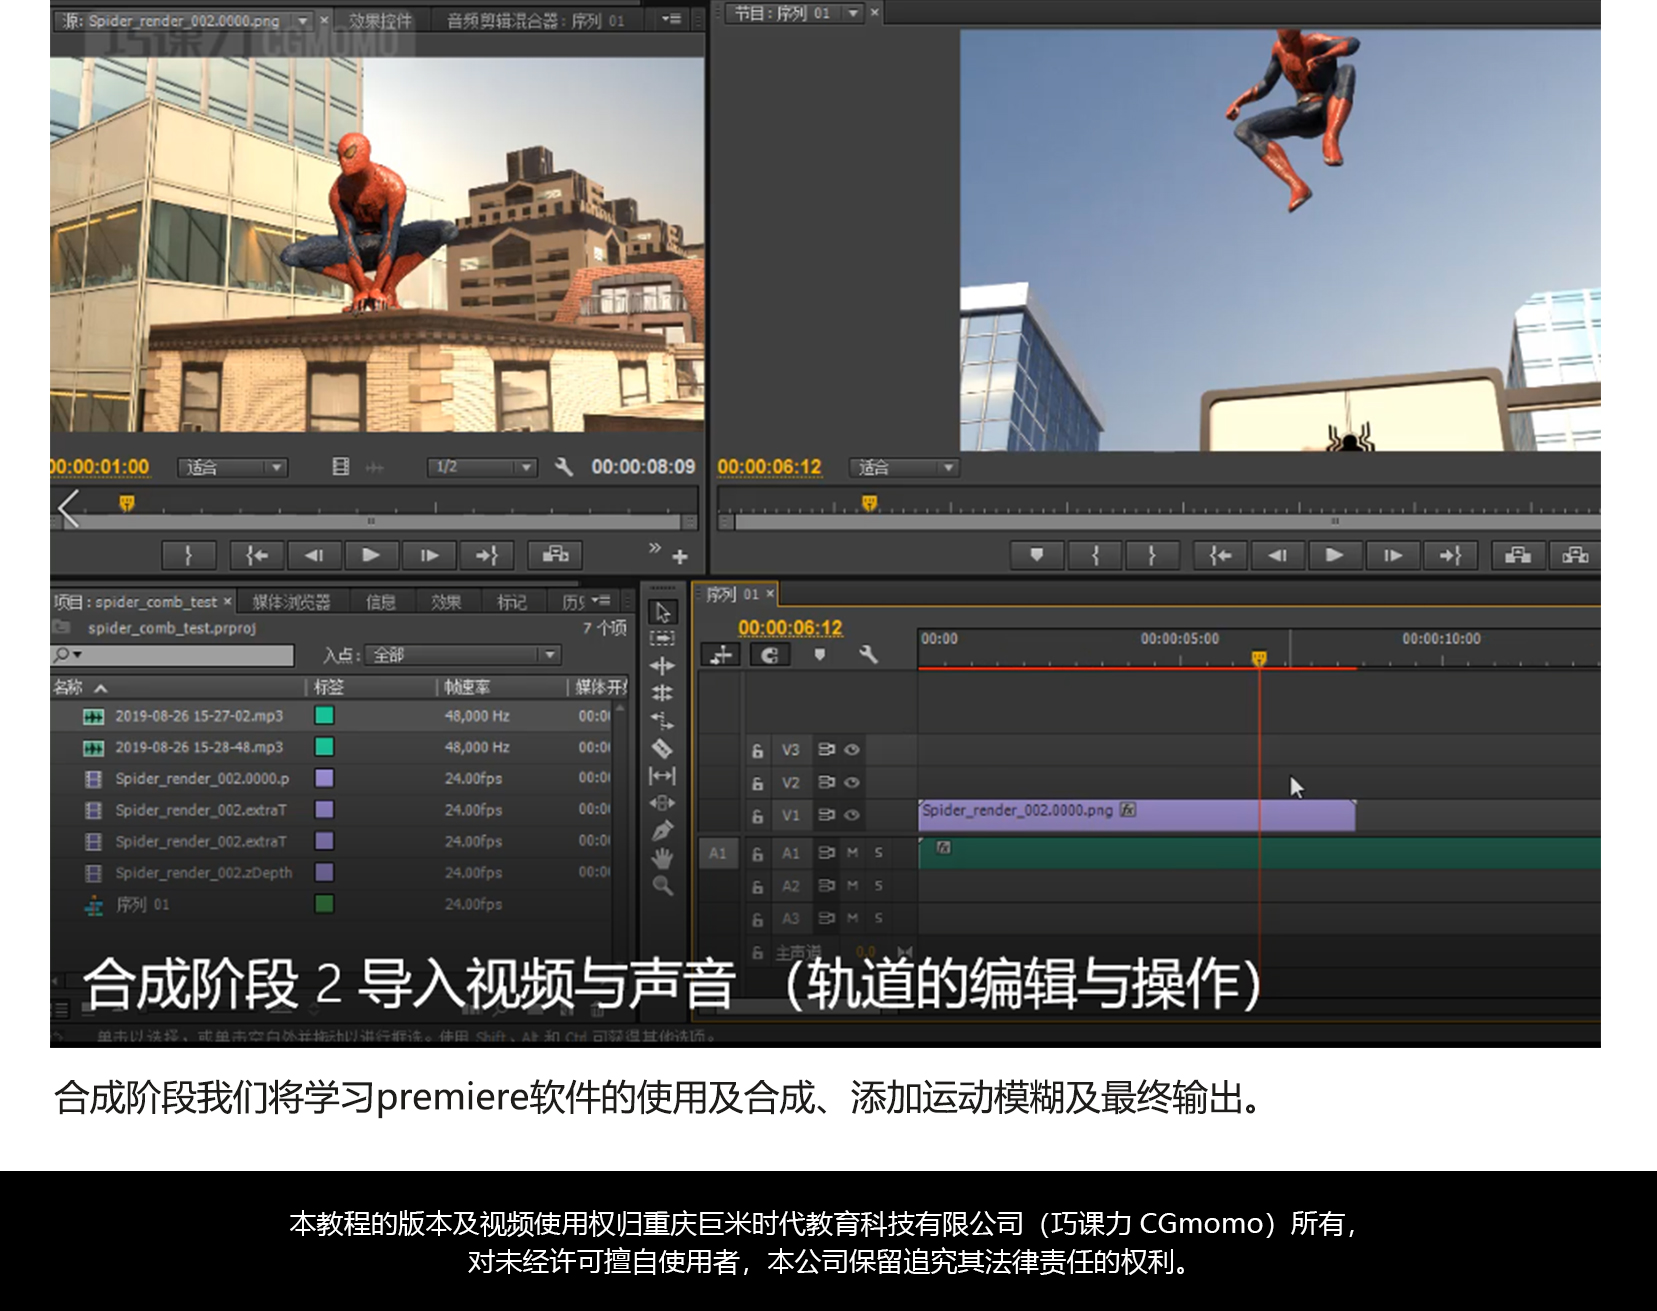Open 入点 全部 filter dropdown

pos(463,655)
